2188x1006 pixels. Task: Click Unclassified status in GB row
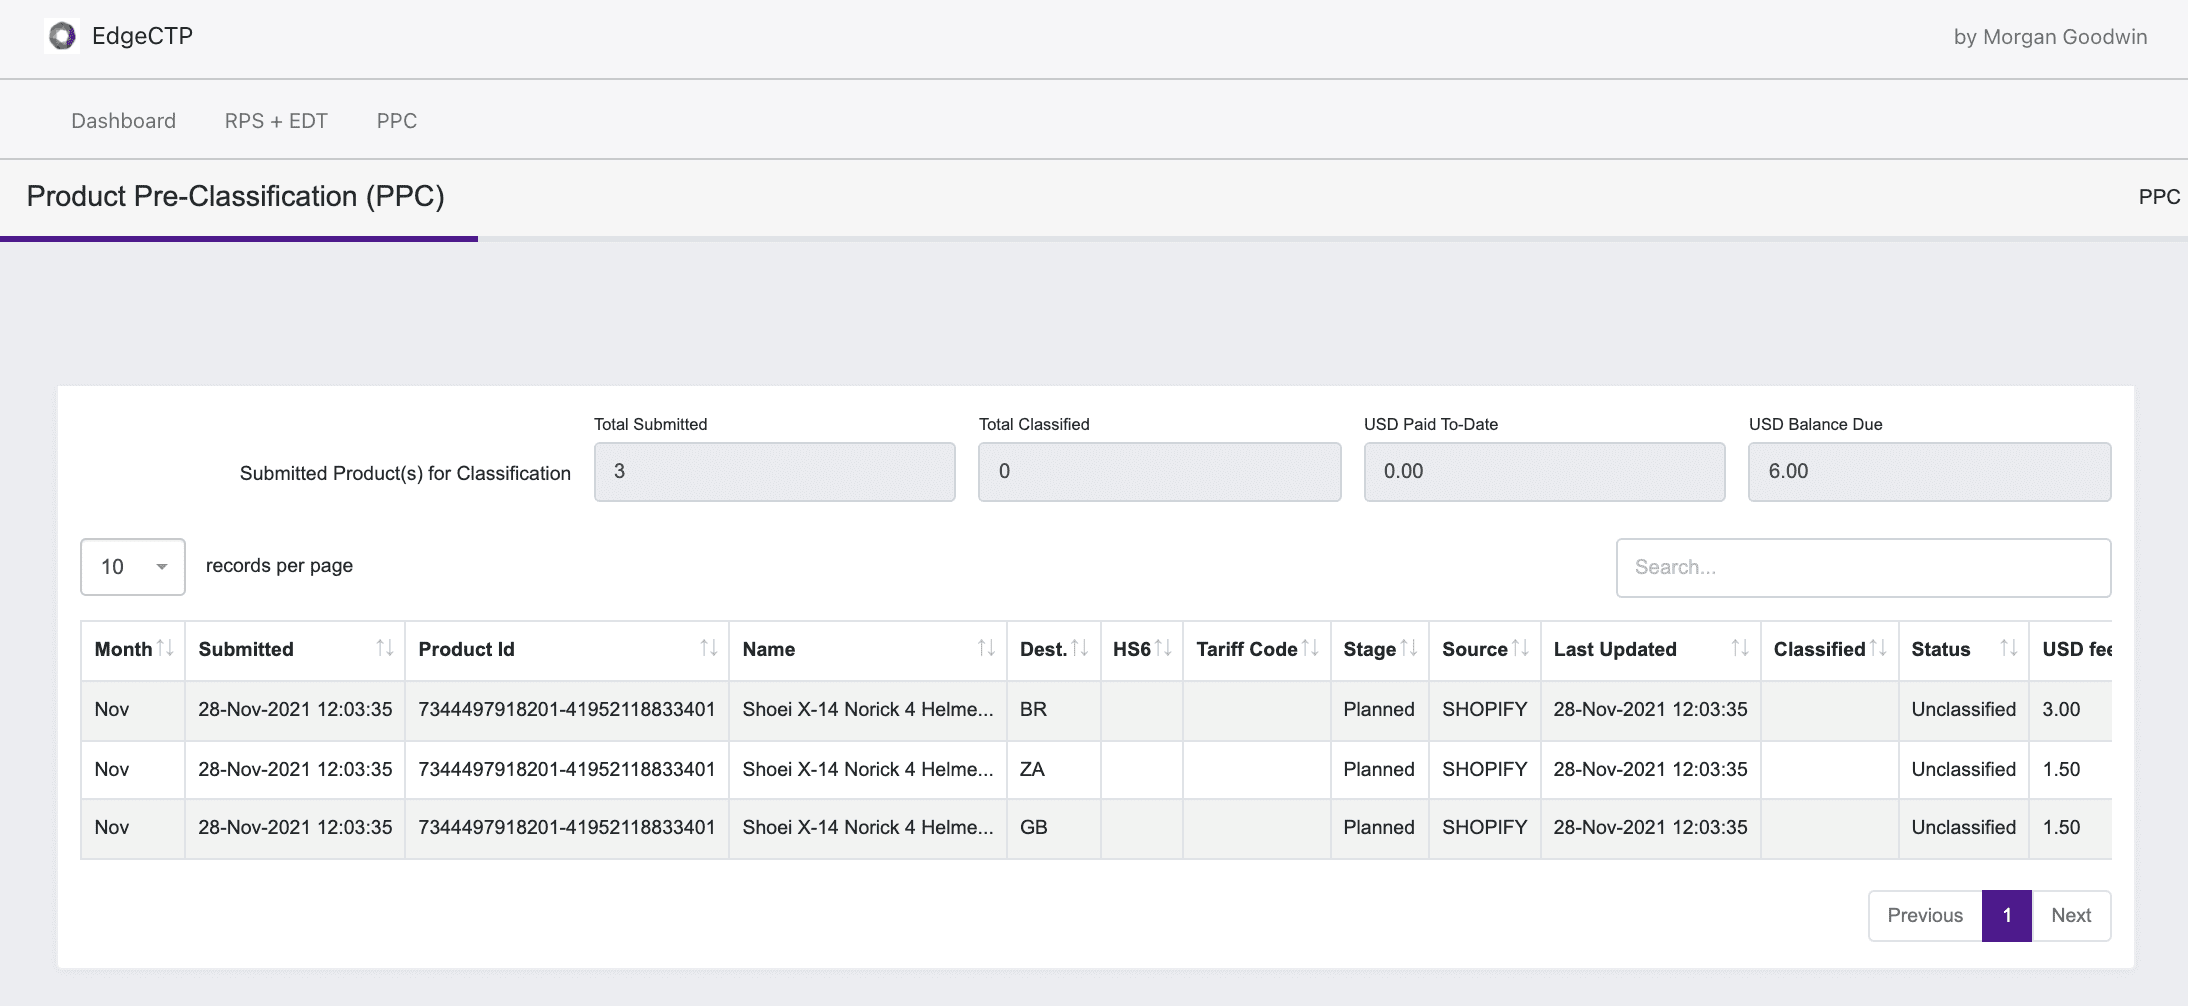[1963, 827]
